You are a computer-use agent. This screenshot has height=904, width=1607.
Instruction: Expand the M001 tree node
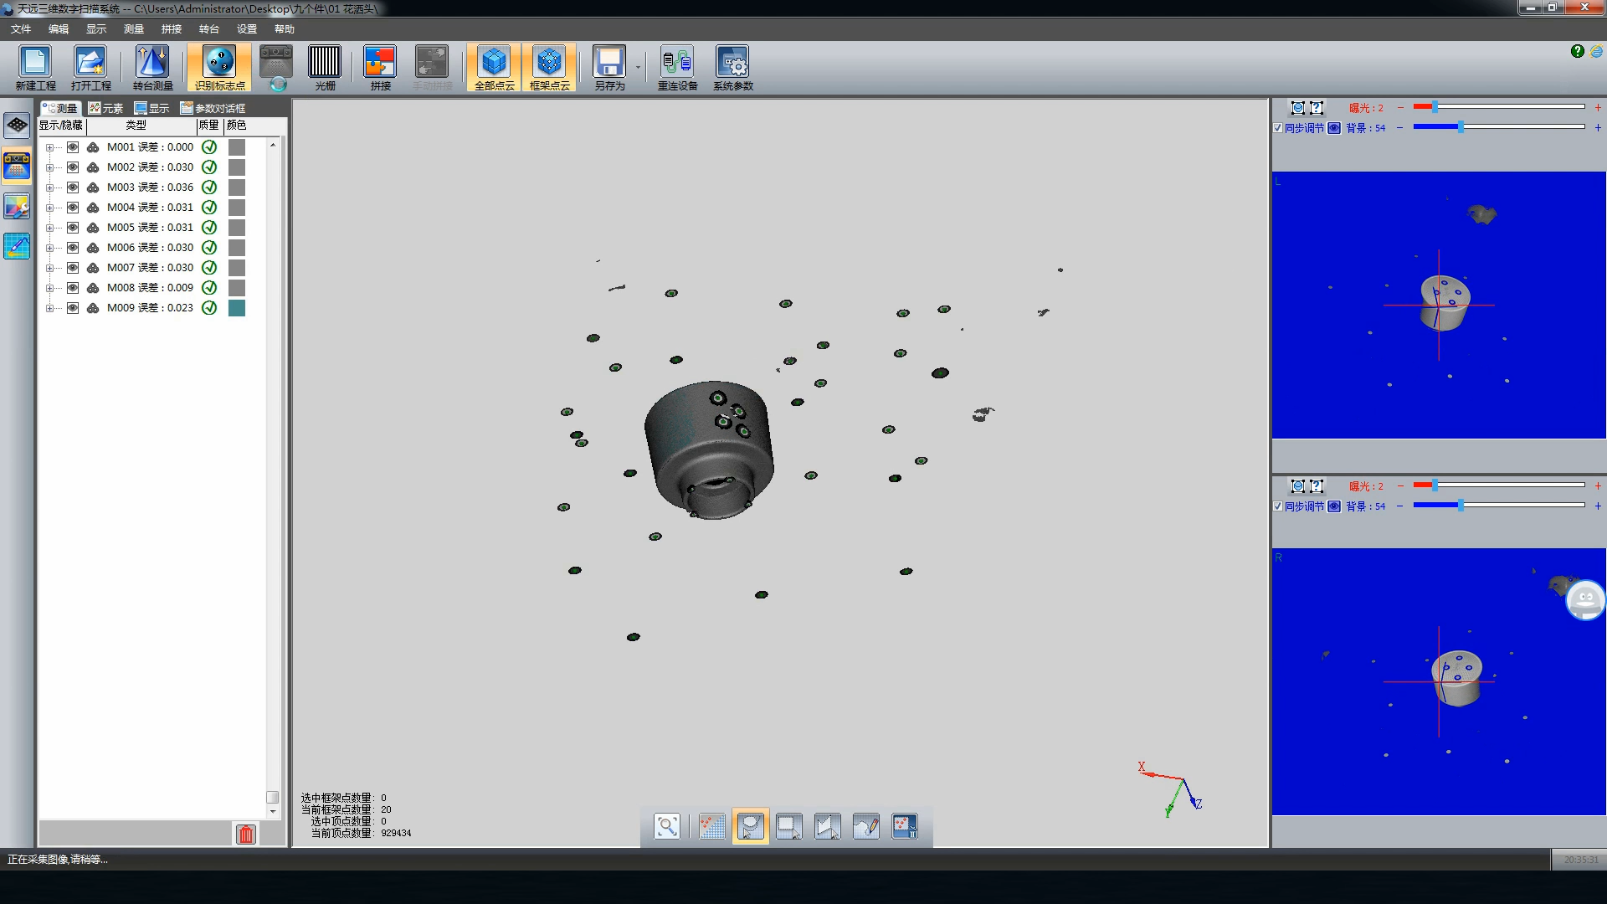pyautogui.click(x=49, y=147)
